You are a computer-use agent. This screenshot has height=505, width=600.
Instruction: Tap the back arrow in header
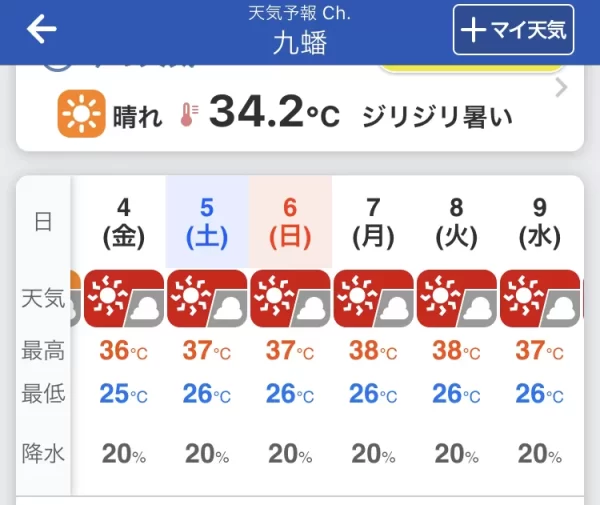click(x=41, y=29)
